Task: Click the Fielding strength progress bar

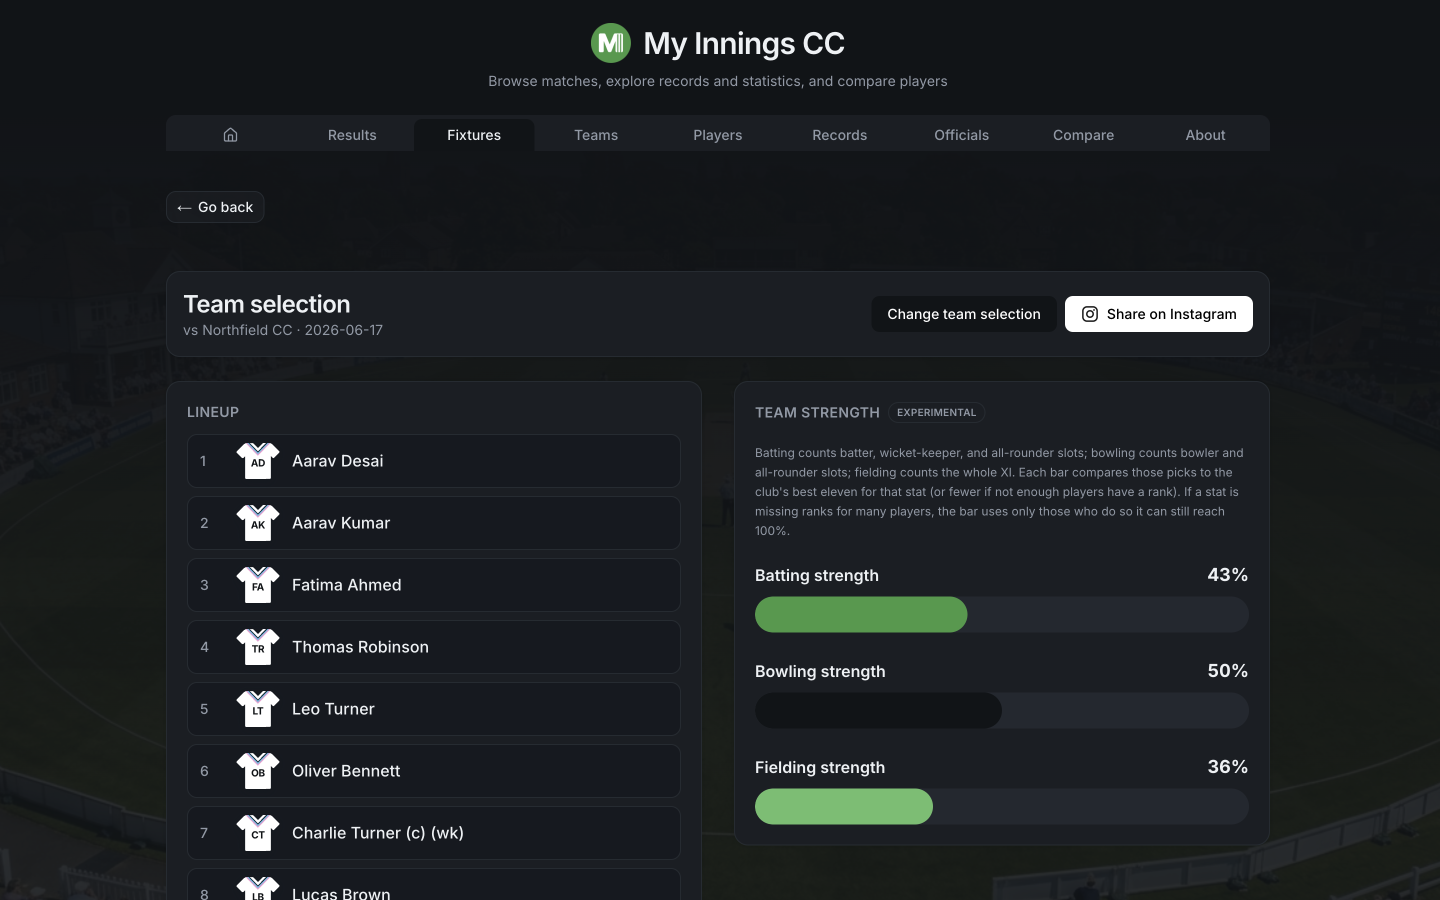Action: pos(1002,806)
